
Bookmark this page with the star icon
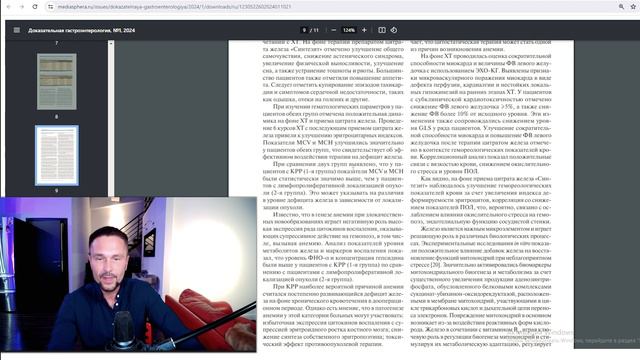tap(633, 7)
